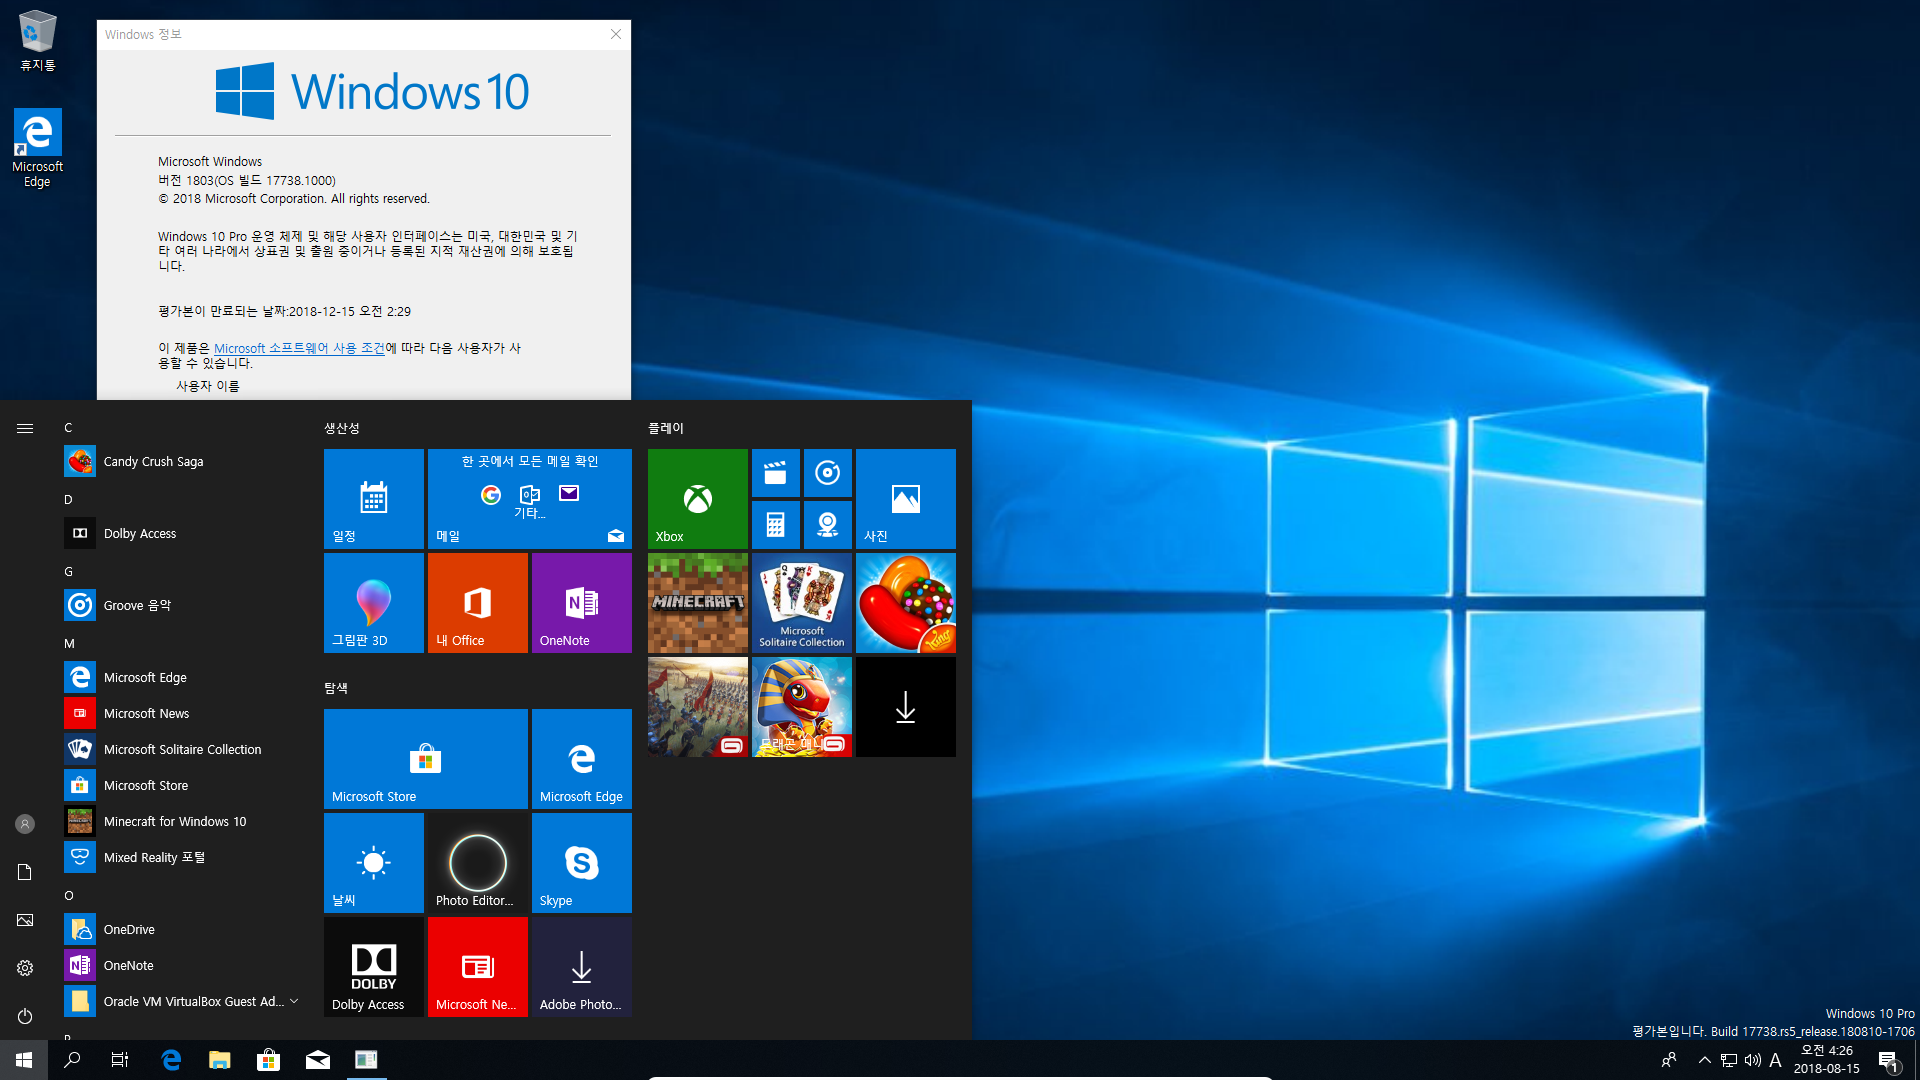Click the 플레이 tile group header
The width and height of the screenshot is (1920, 1080).
tap(665, 428)
